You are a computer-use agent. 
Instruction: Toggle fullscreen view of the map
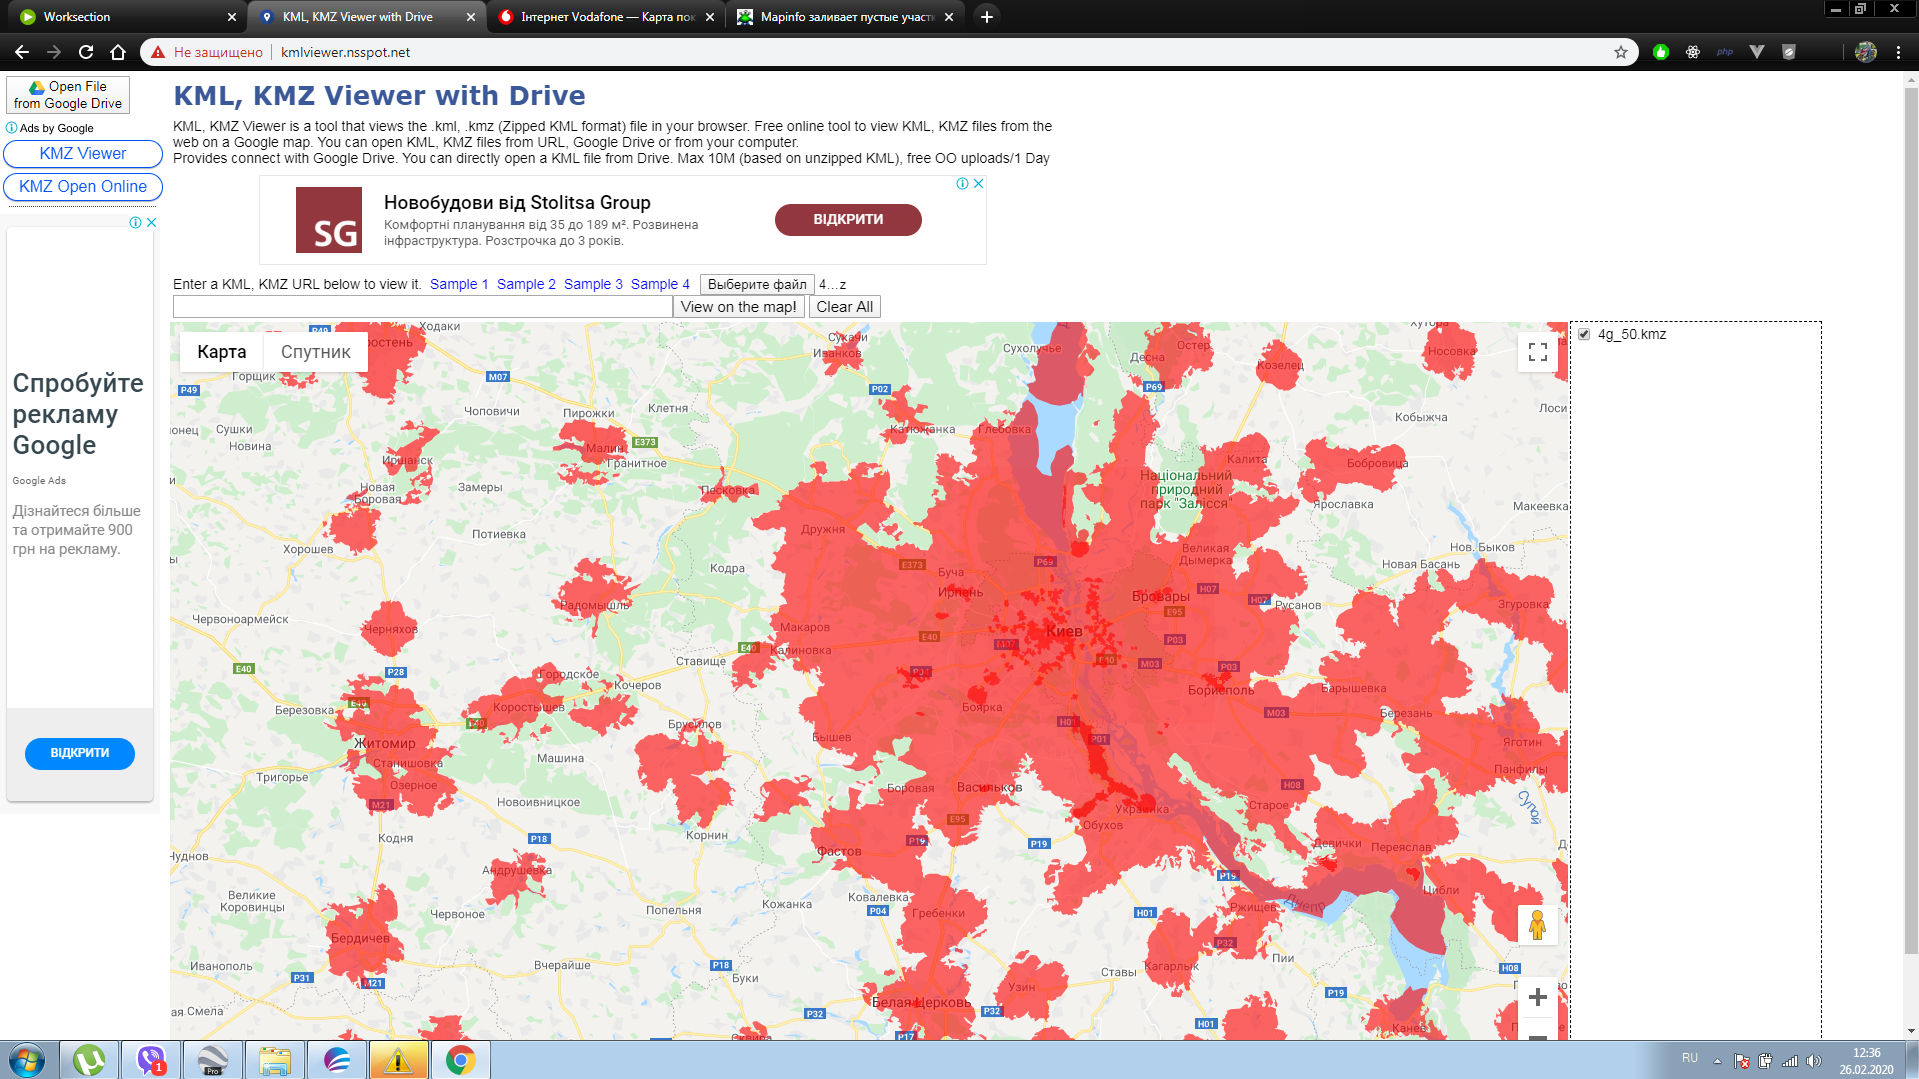[1538, 352]
